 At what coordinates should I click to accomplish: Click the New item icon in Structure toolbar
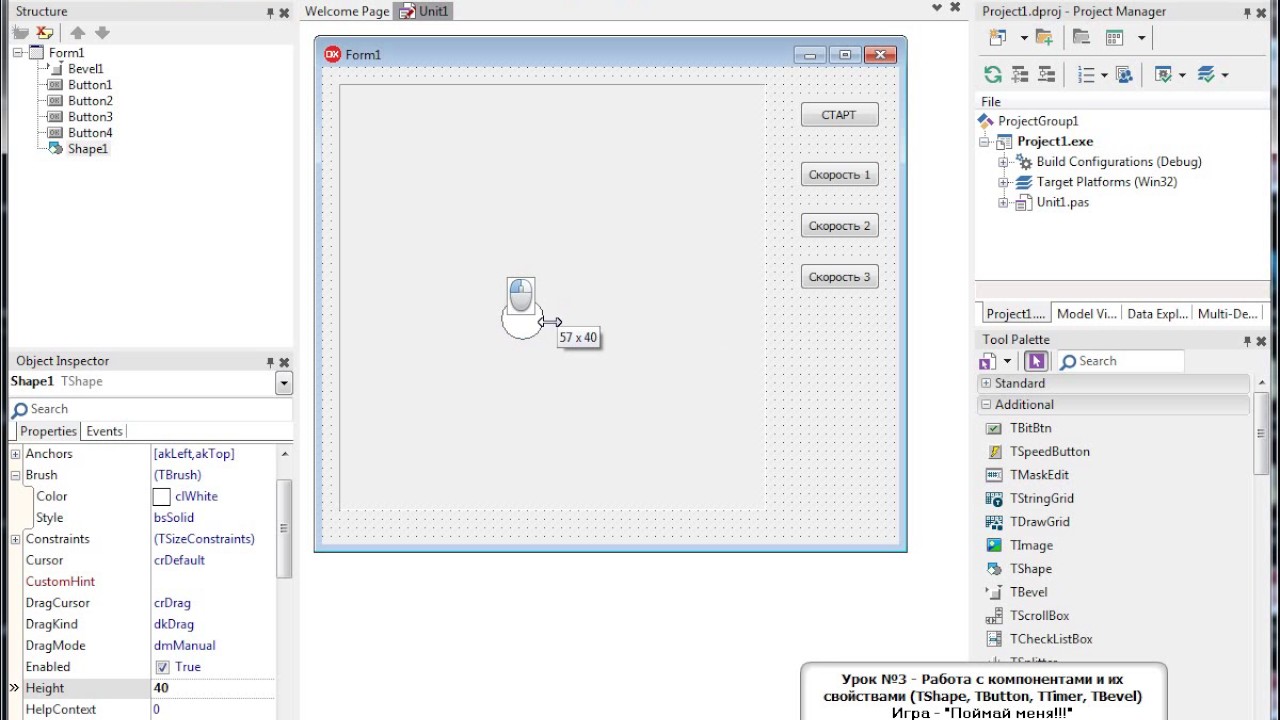[x=20, y=33]
